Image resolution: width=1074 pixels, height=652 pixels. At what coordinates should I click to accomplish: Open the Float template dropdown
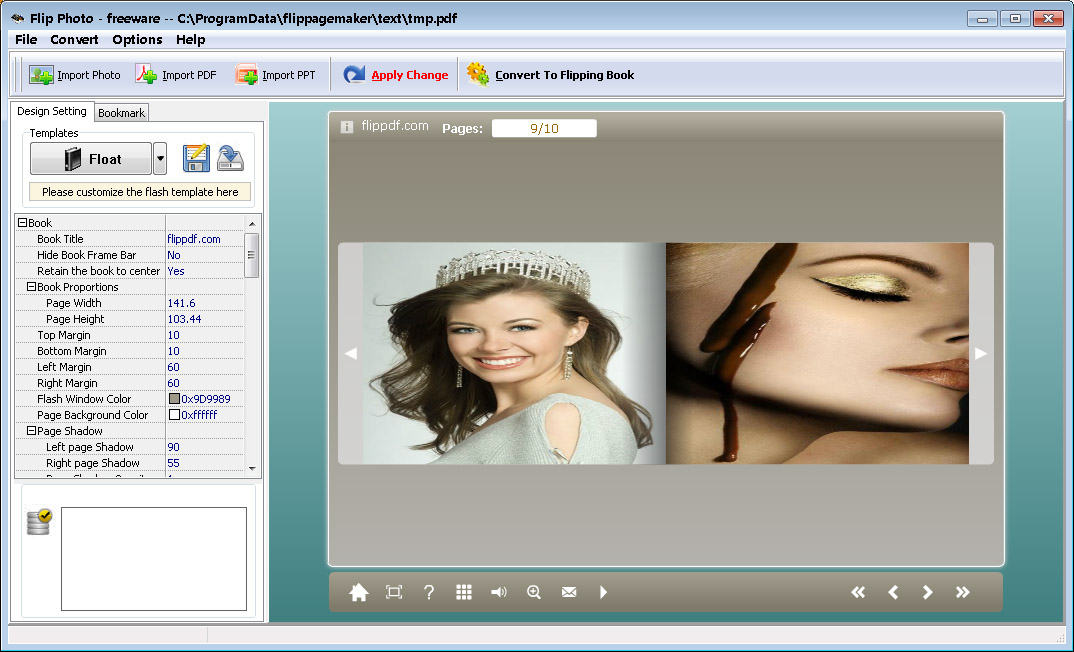160,158
